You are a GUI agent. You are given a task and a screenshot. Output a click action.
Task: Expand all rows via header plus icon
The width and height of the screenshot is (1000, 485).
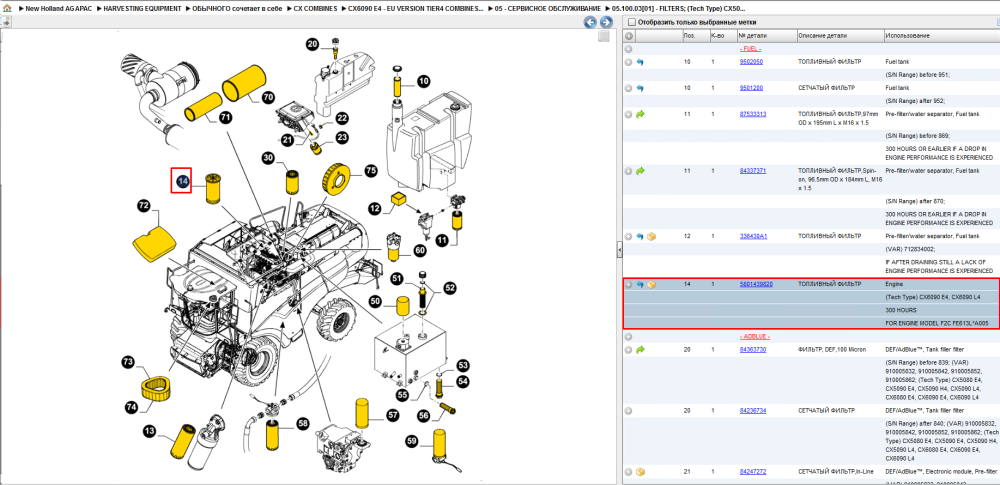coord(629,36)
